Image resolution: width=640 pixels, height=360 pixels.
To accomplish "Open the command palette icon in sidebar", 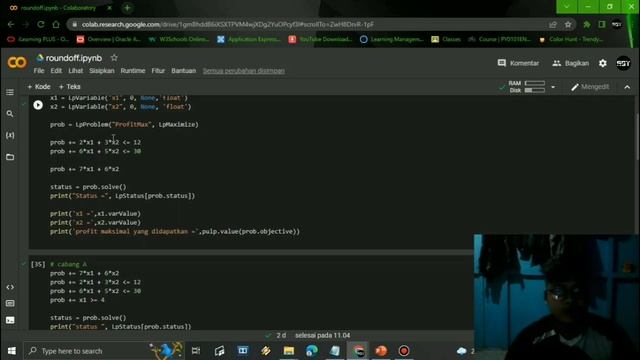I will [10, 303].
